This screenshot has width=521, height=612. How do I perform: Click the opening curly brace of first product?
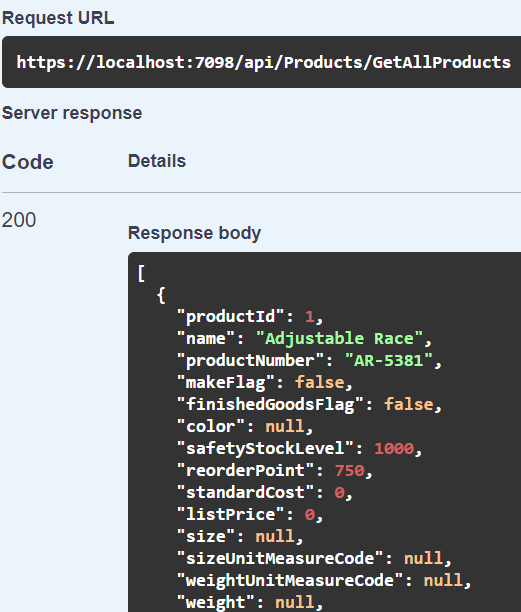(x=161, y=295)
